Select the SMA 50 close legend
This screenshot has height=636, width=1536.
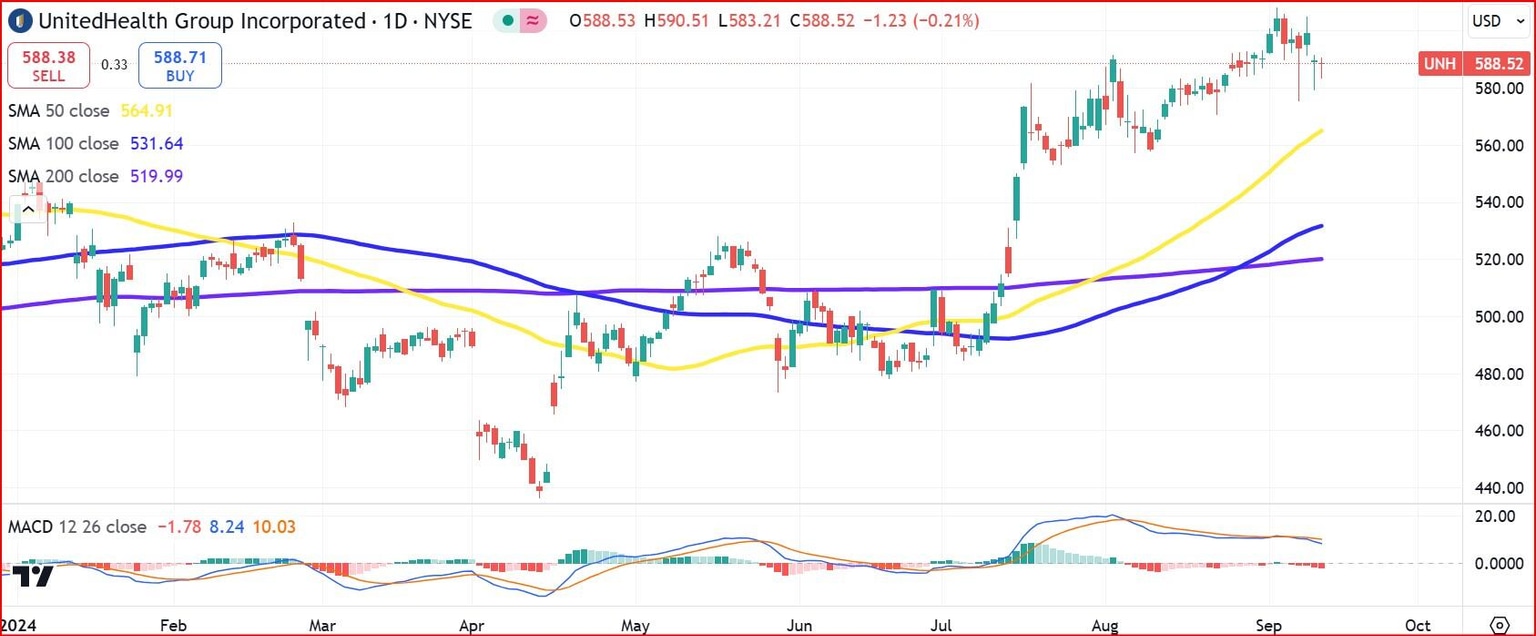tap(60, 111)
